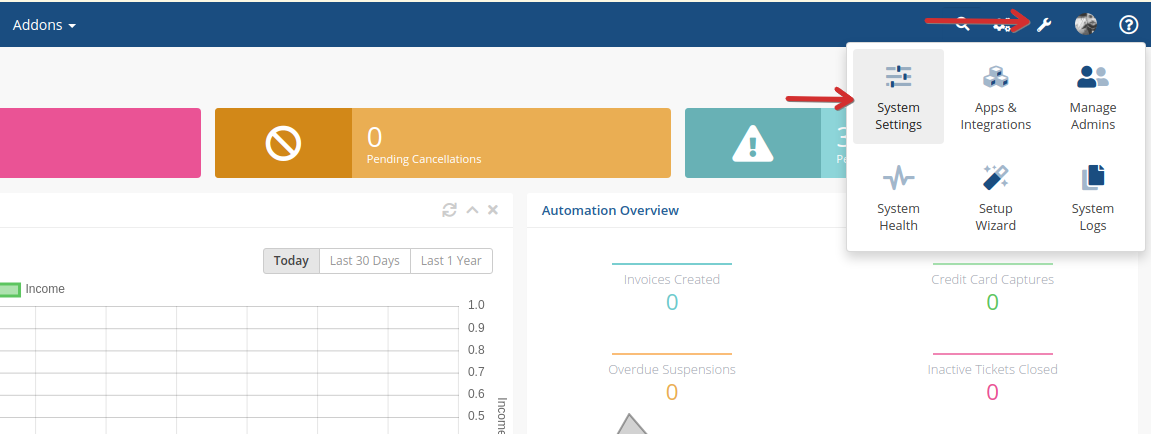Select the Today chart range
The height and width of the screenshot is (434, 1151).
pos(291,261)
